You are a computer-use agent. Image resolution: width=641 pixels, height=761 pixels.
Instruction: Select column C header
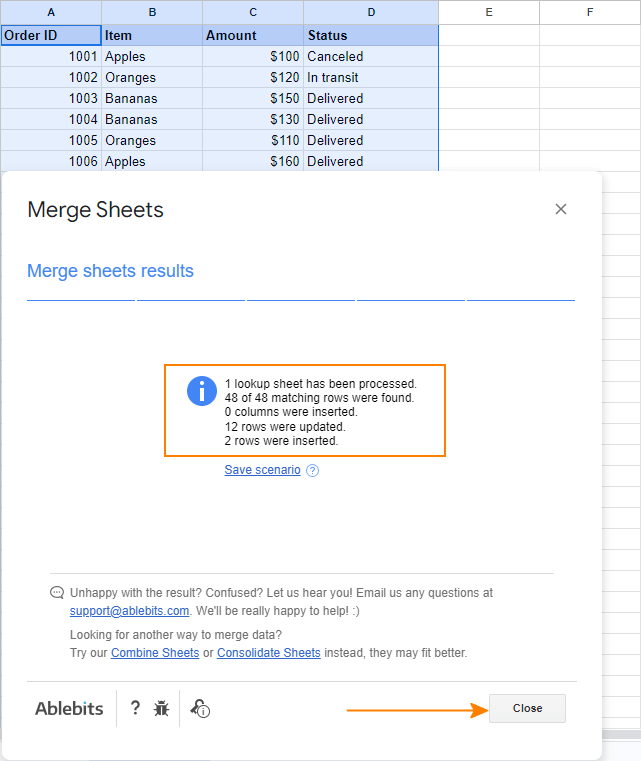point(253,12)
